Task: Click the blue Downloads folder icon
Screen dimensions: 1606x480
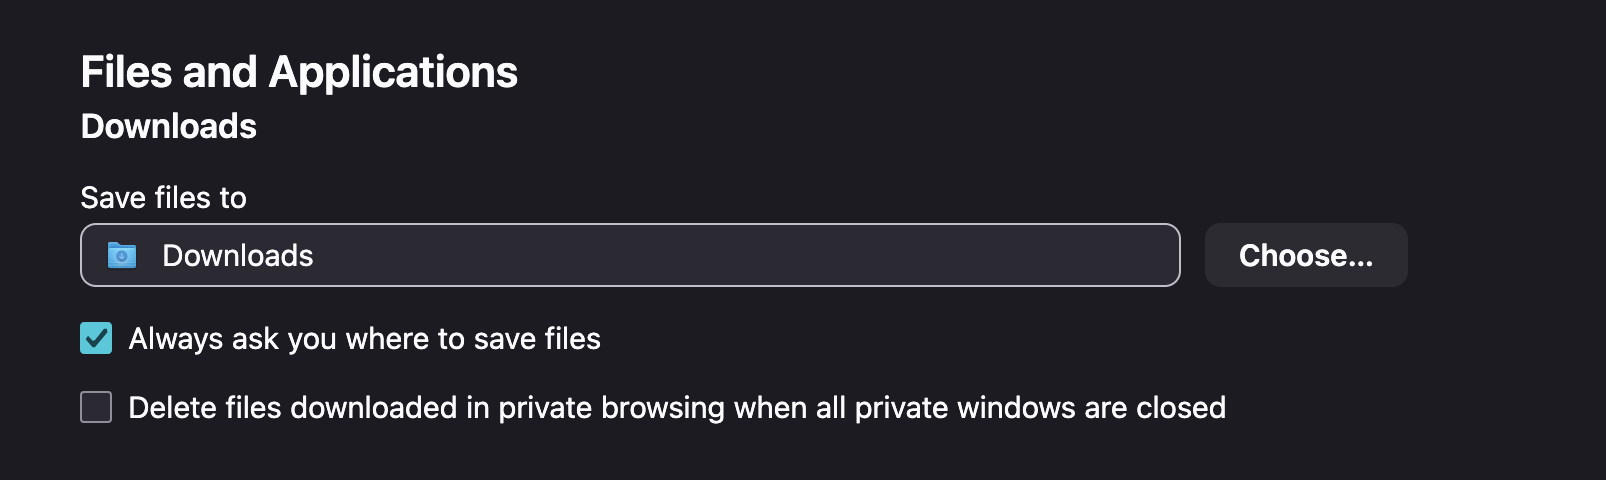Action: pyautogui.click(x=122, y=256)
